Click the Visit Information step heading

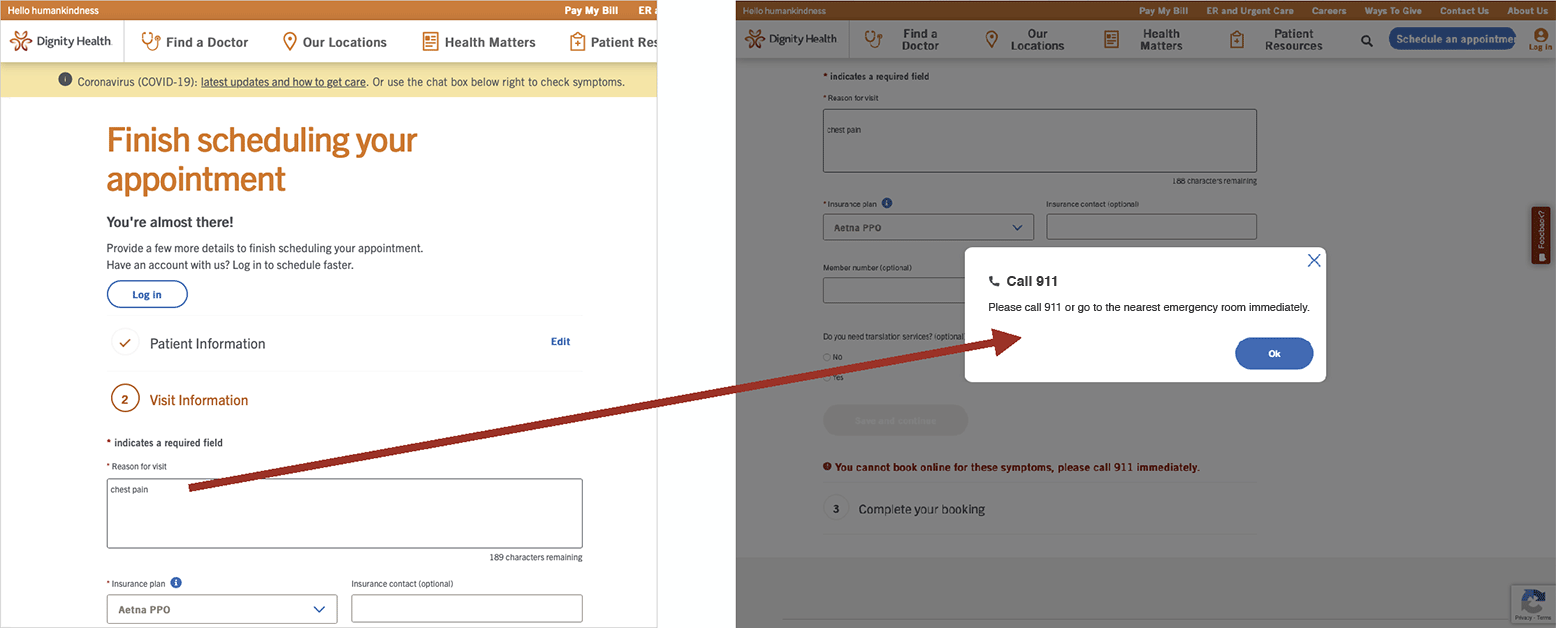coord(199,400)
